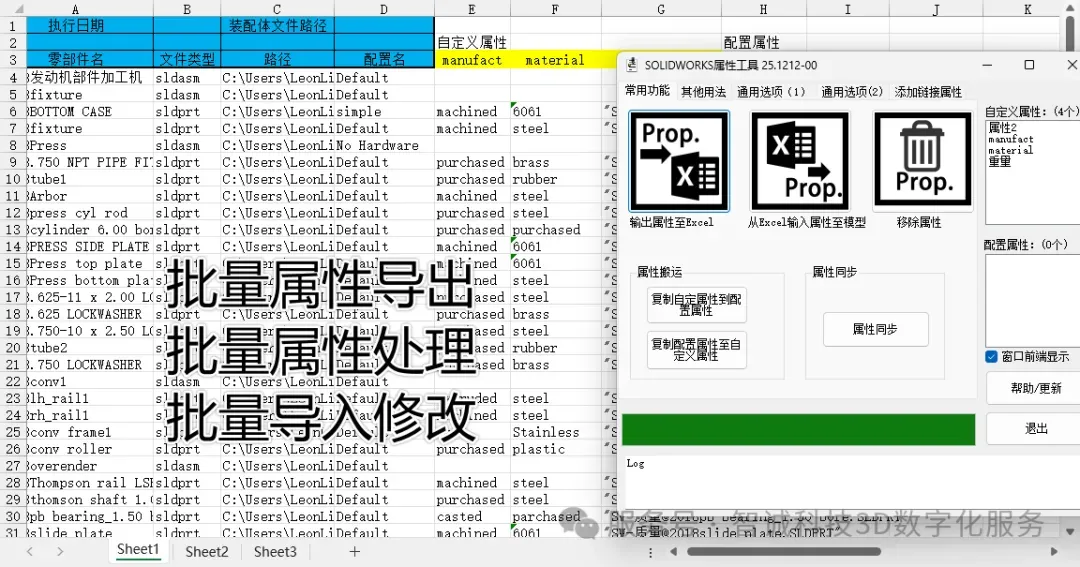The image size is (1080, 567).
Task: Click the green progress bar
Action: pos(798,429)
